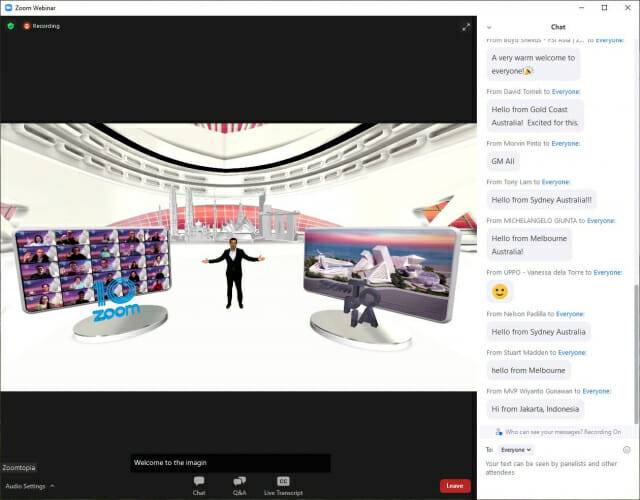Open the Everyone recipient dropdown
This screenshot has height=500, width=640.
516,450
